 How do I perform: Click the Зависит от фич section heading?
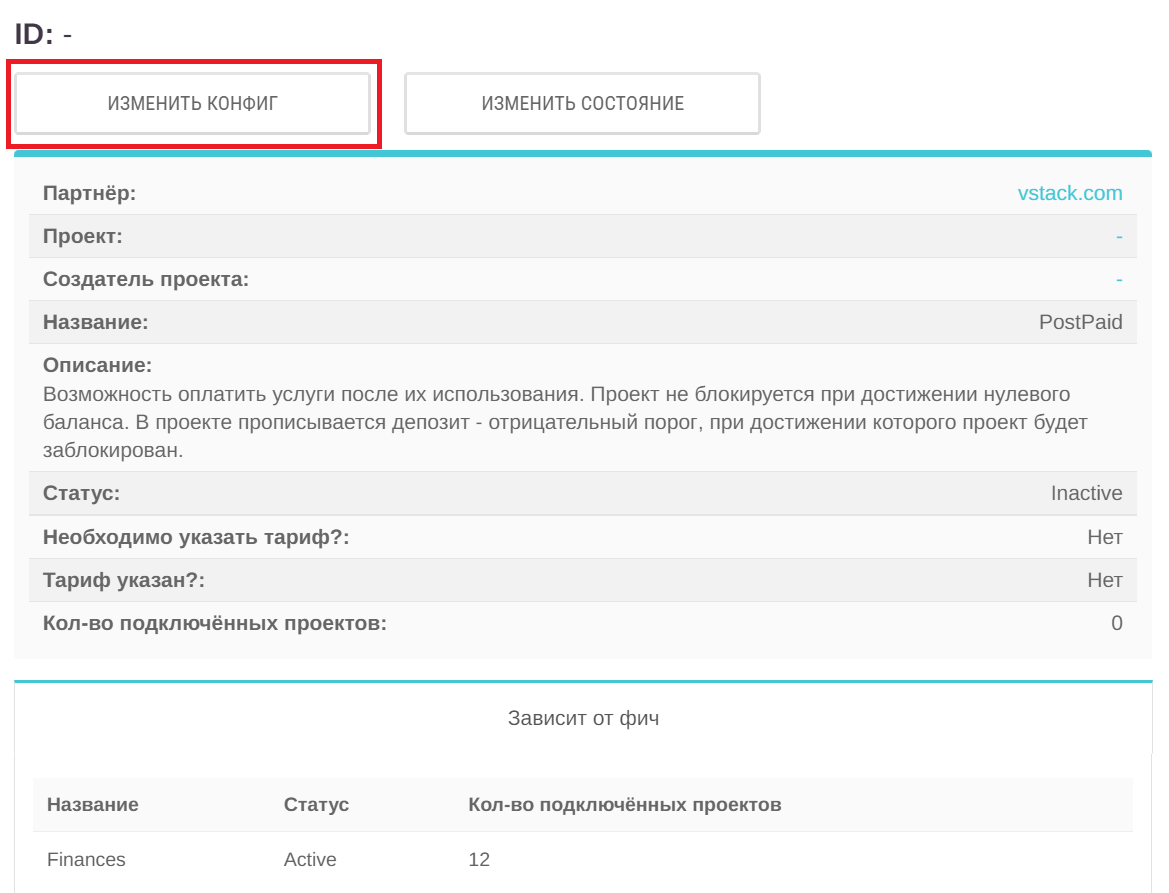coord(583,718)
